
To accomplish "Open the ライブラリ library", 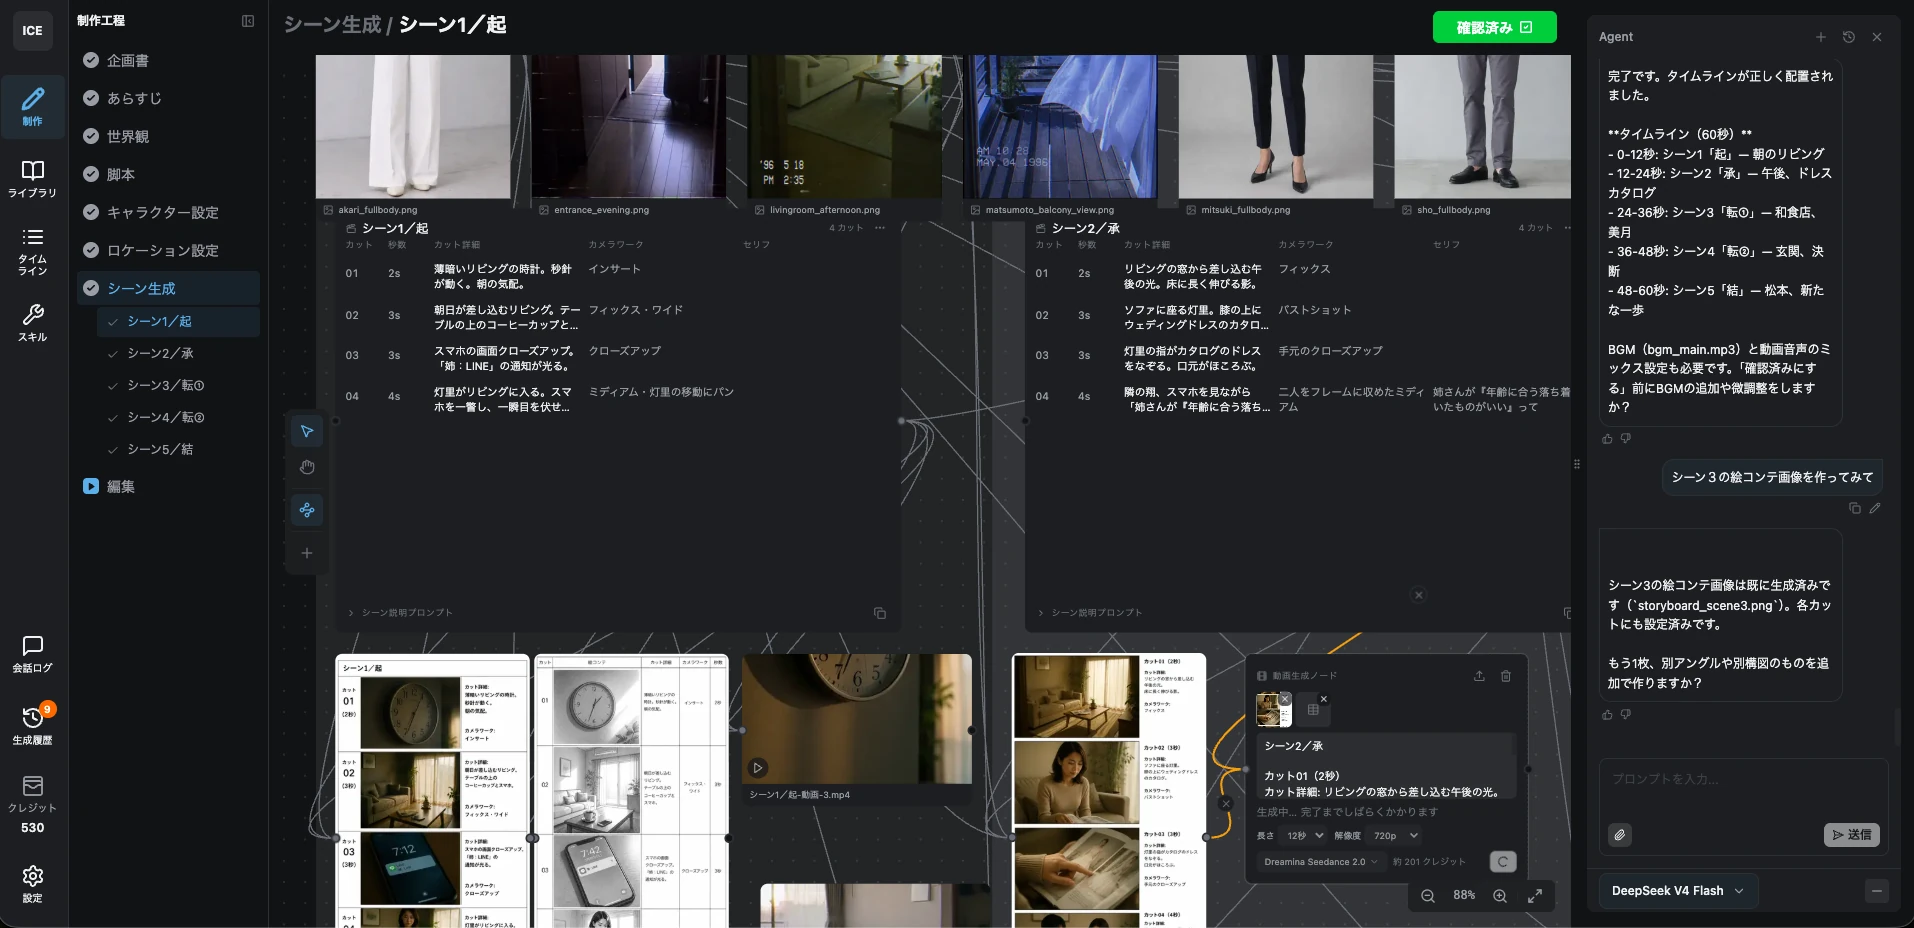I will pyautogui.click(x=33, y=178).
